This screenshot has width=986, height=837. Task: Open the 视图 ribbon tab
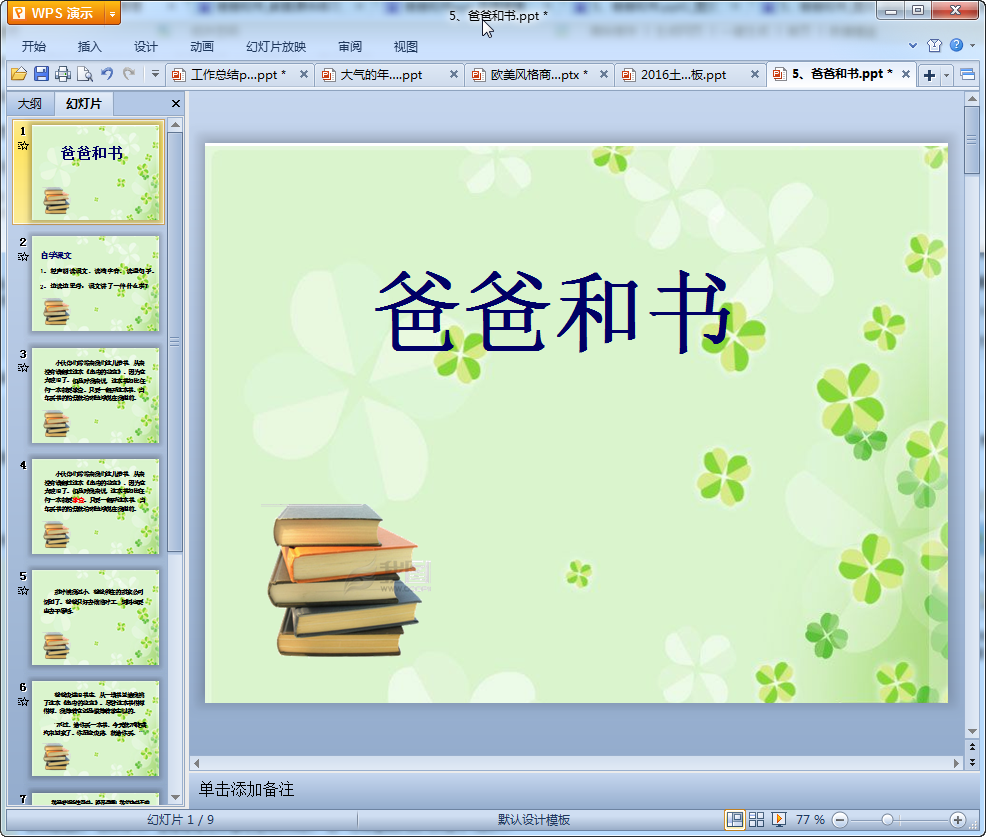(406, 47)
